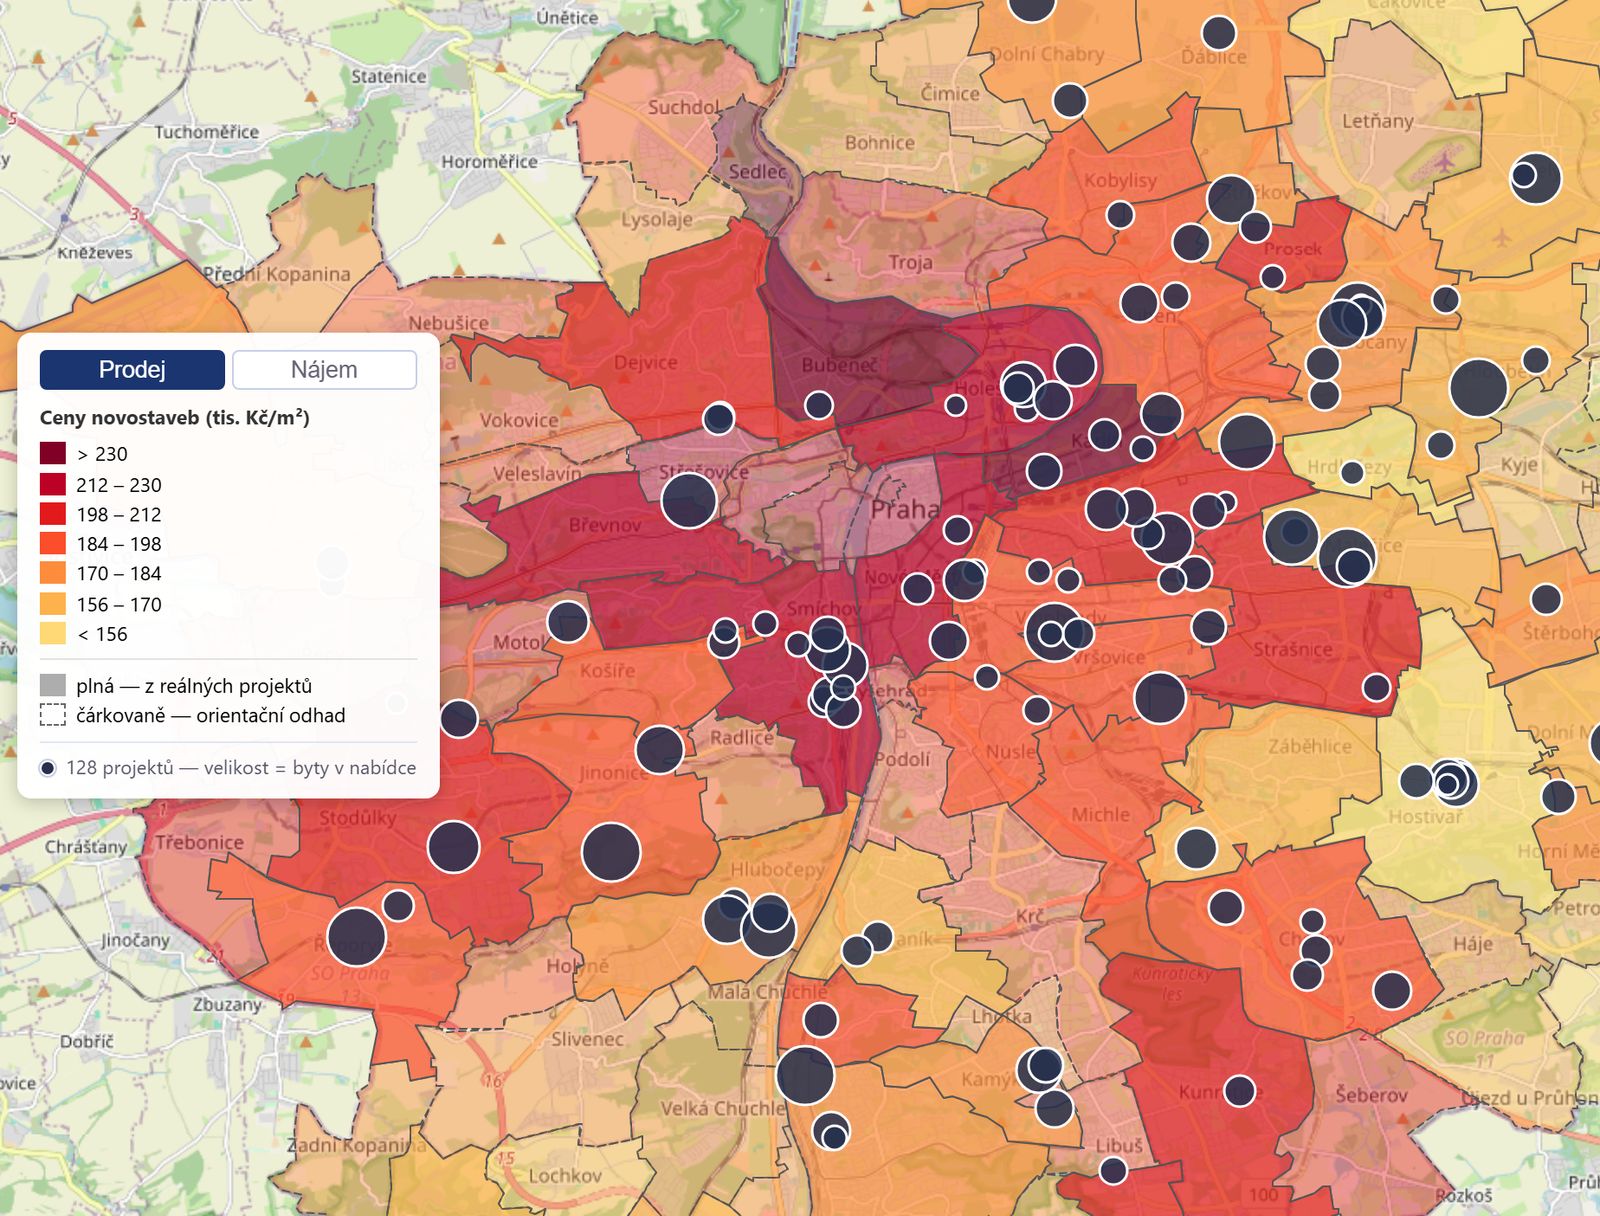Click the project marker in Kunratice

click(1239, 1090)
